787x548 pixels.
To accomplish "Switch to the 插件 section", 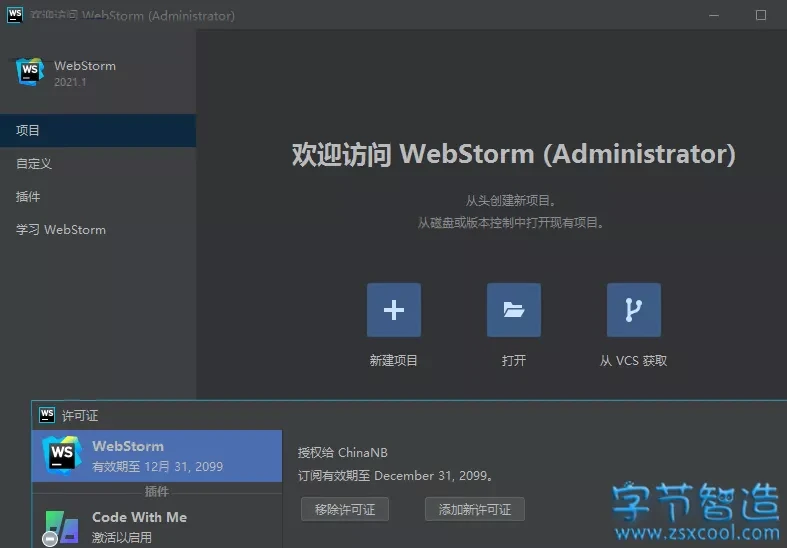I will pyautogui.click(x=28, y=197).
